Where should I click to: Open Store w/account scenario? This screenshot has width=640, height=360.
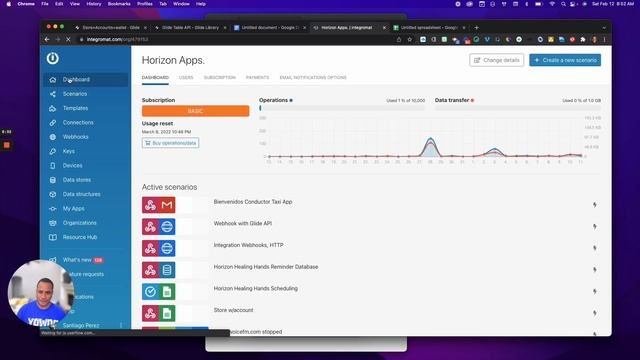coord(233,310)
